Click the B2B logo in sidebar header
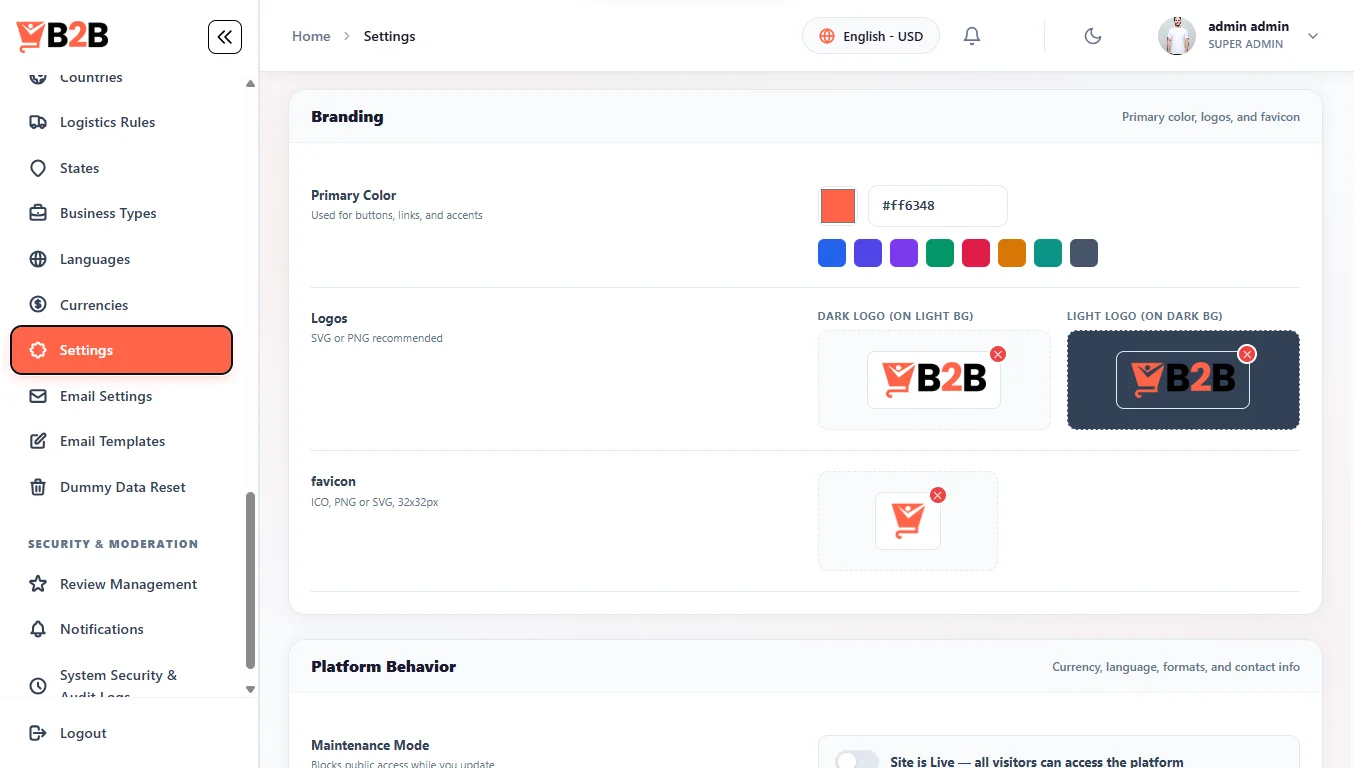This screenshot has height=768, width=1354. 62,35
